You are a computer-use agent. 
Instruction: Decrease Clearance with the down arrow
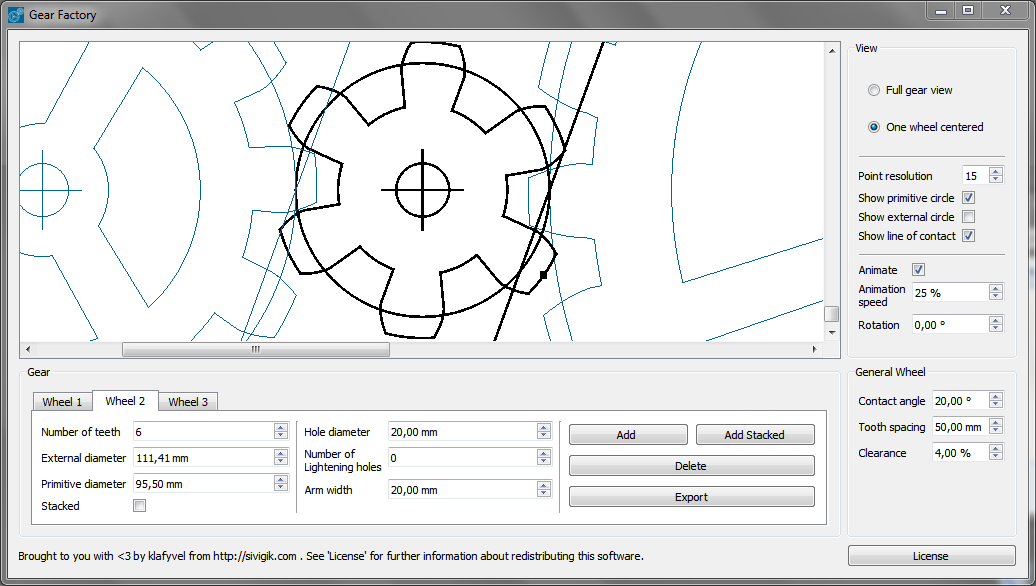pyautogui.click(x=996, y=456)
